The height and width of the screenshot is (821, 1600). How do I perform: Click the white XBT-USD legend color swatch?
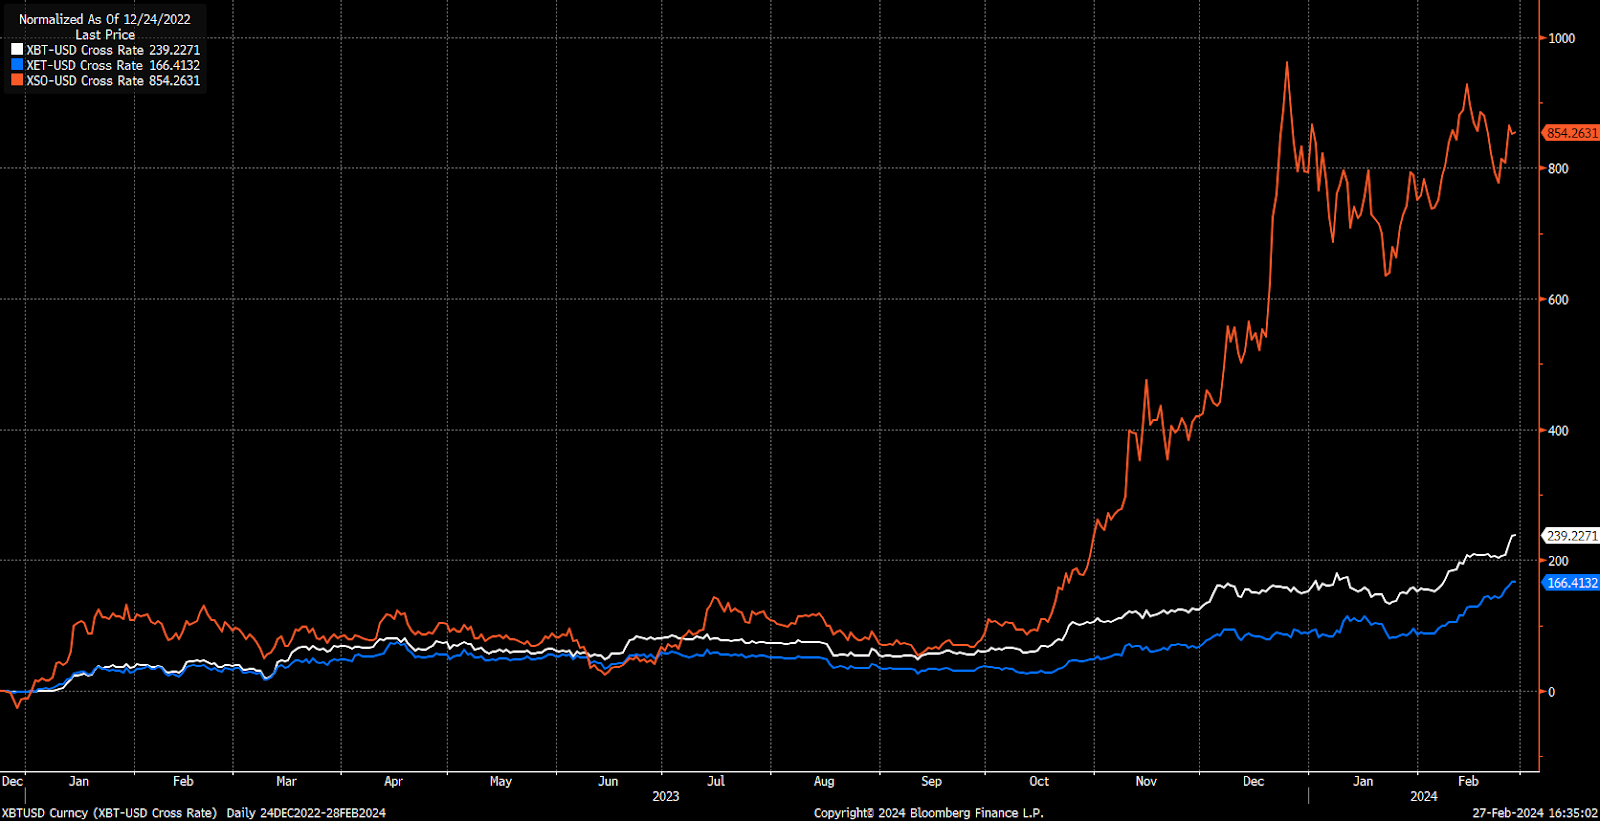pos(17,49)
